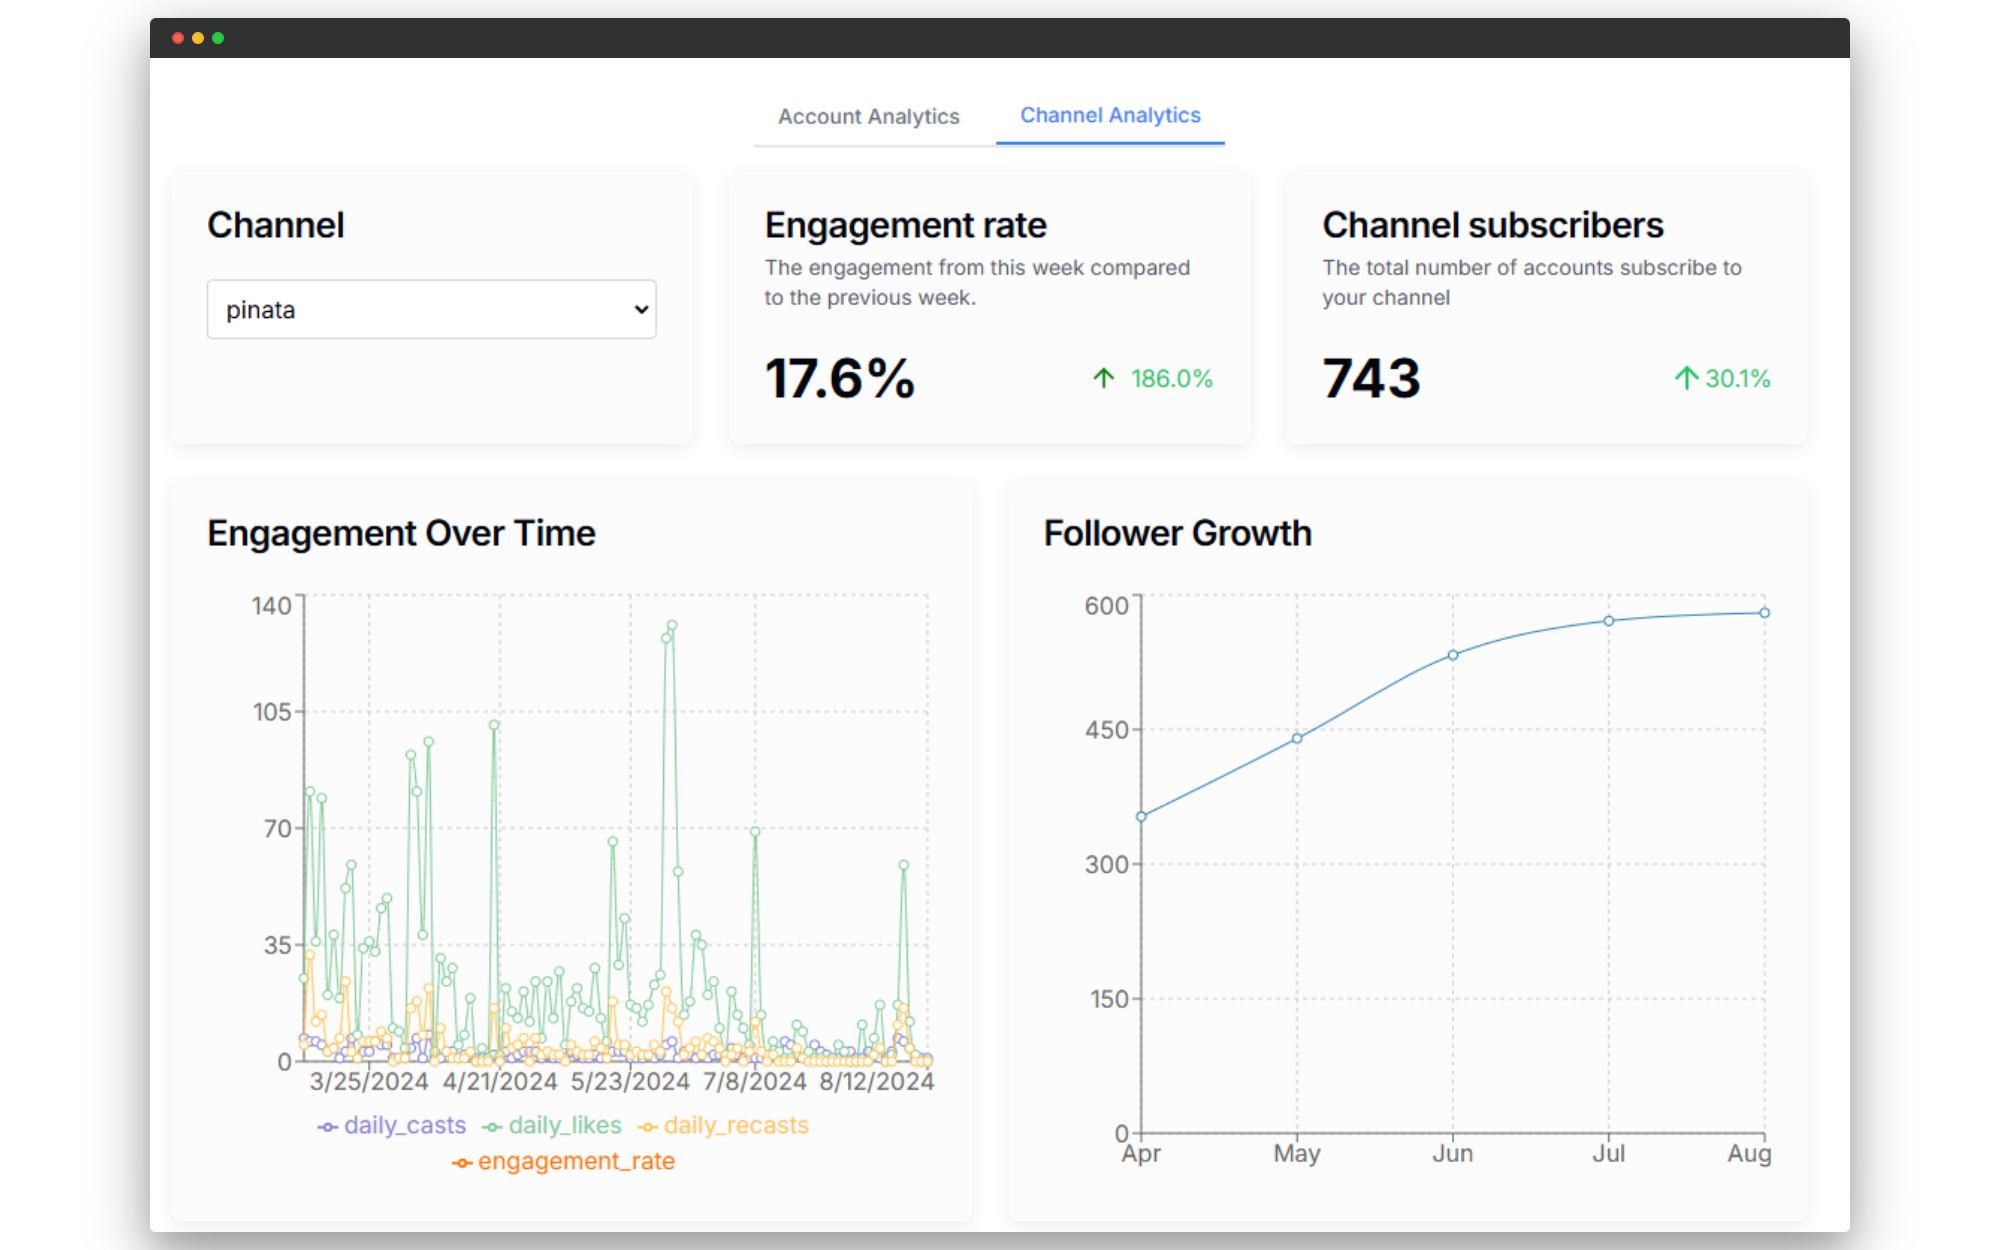Click the May data point on Follower Growth
The height and width of the screenshot is (1250, 2000).
tap(1297, 738)
